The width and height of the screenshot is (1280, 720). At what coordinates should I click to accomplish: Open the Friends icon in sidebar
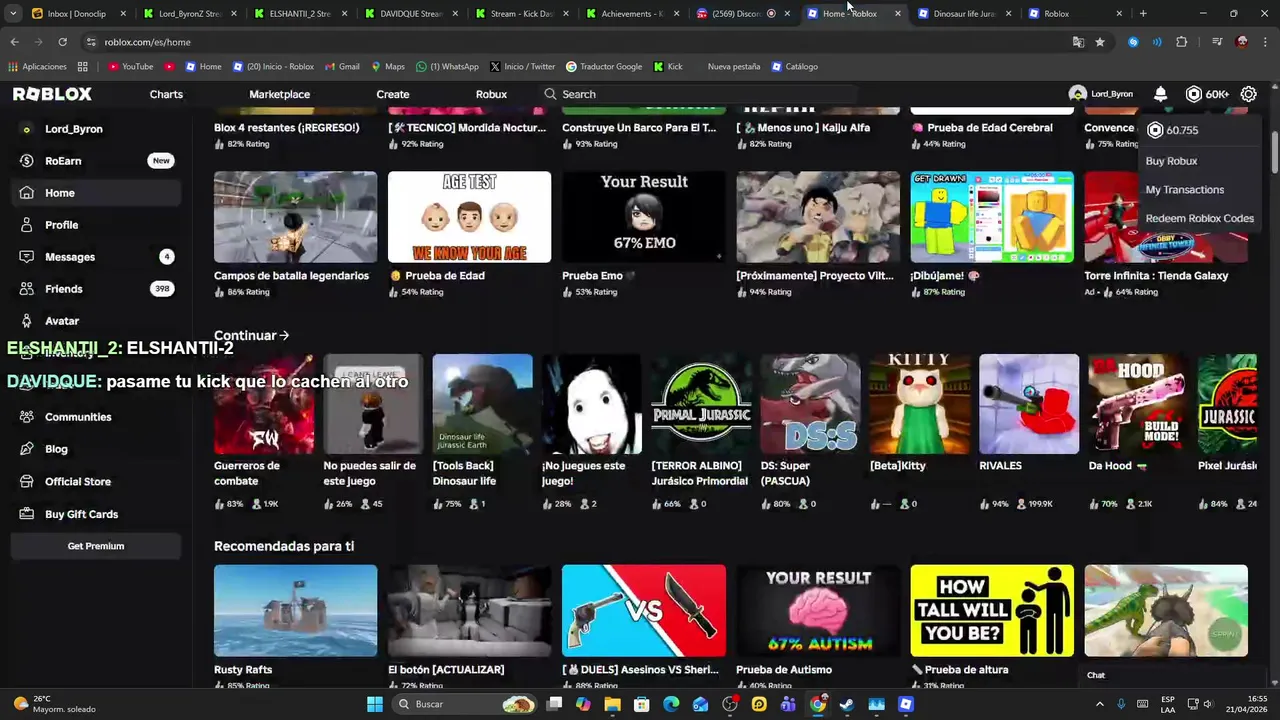click(x=26, y=289)
